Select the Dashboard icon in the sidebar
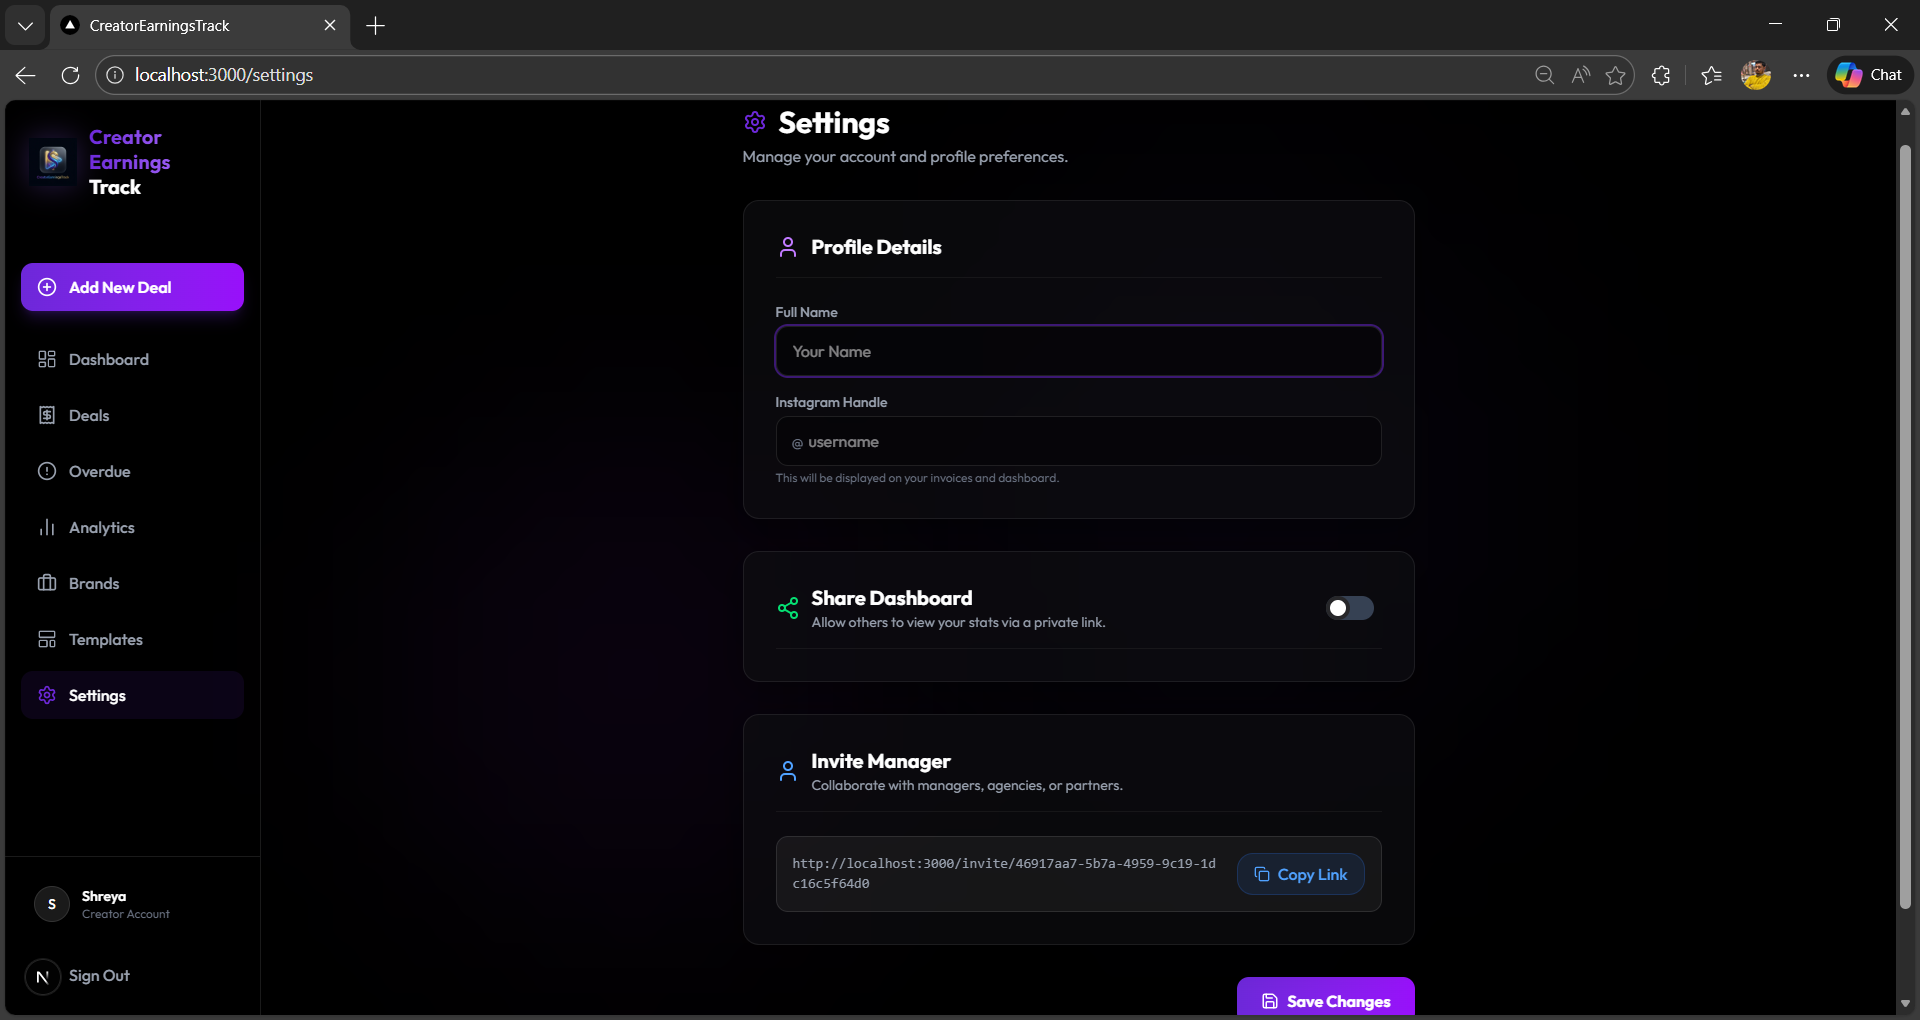Screen dimensions: 1920x1020 click(x=47, y=359)
